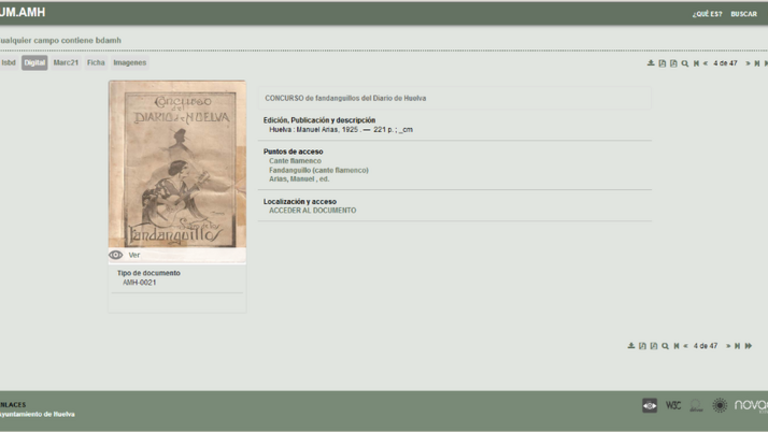
Task: Select the Digital view tab
Action: pos(35,63)
